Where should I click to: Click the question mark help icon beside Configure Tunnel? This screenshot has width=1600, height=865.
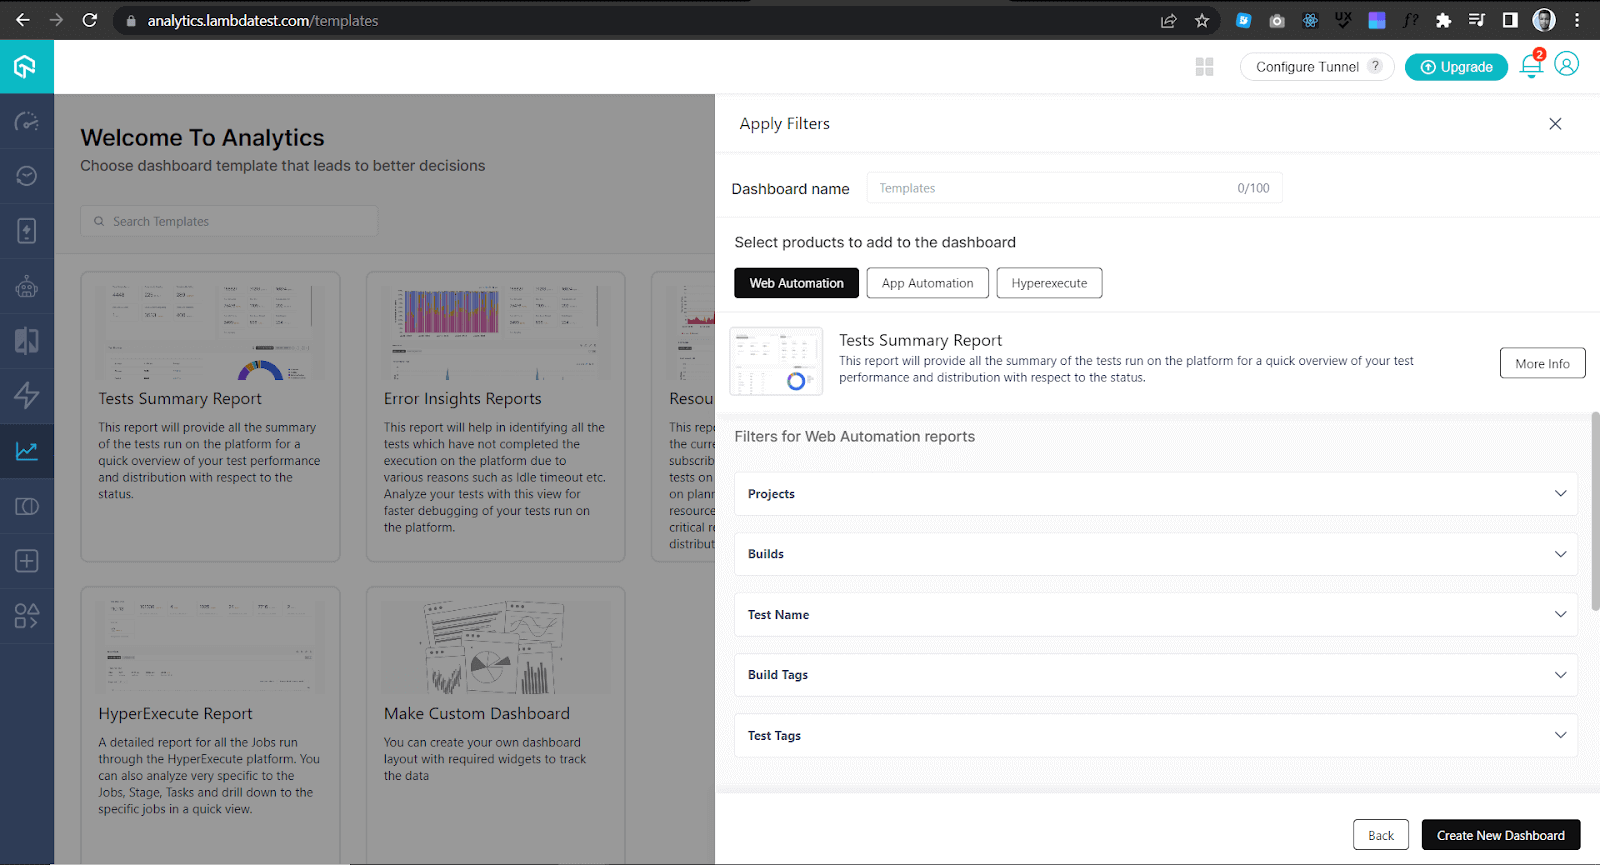[x=1375, y=66]
